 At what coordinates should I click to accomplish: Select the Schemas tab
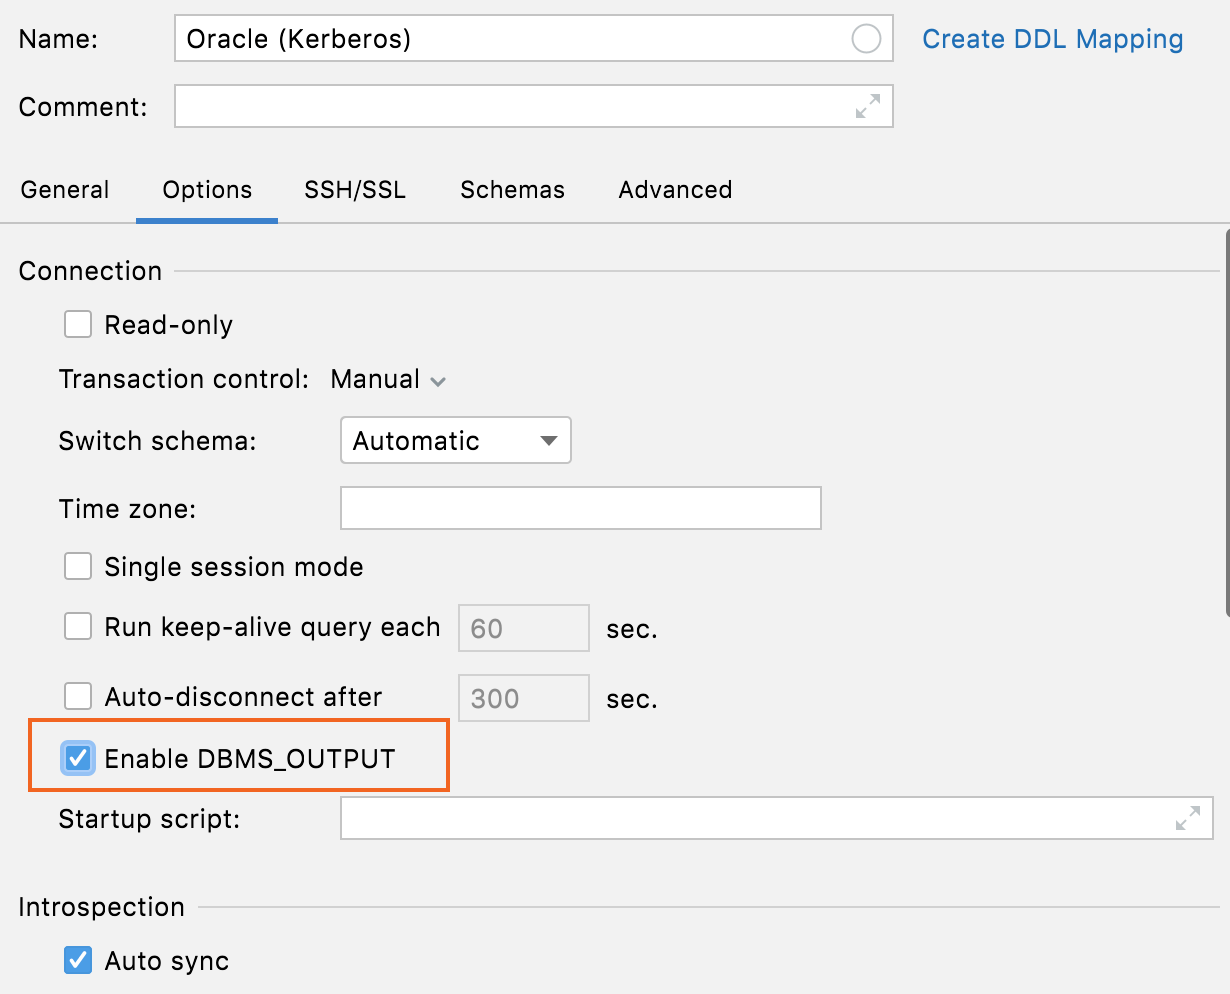click(x=511, y=189)
